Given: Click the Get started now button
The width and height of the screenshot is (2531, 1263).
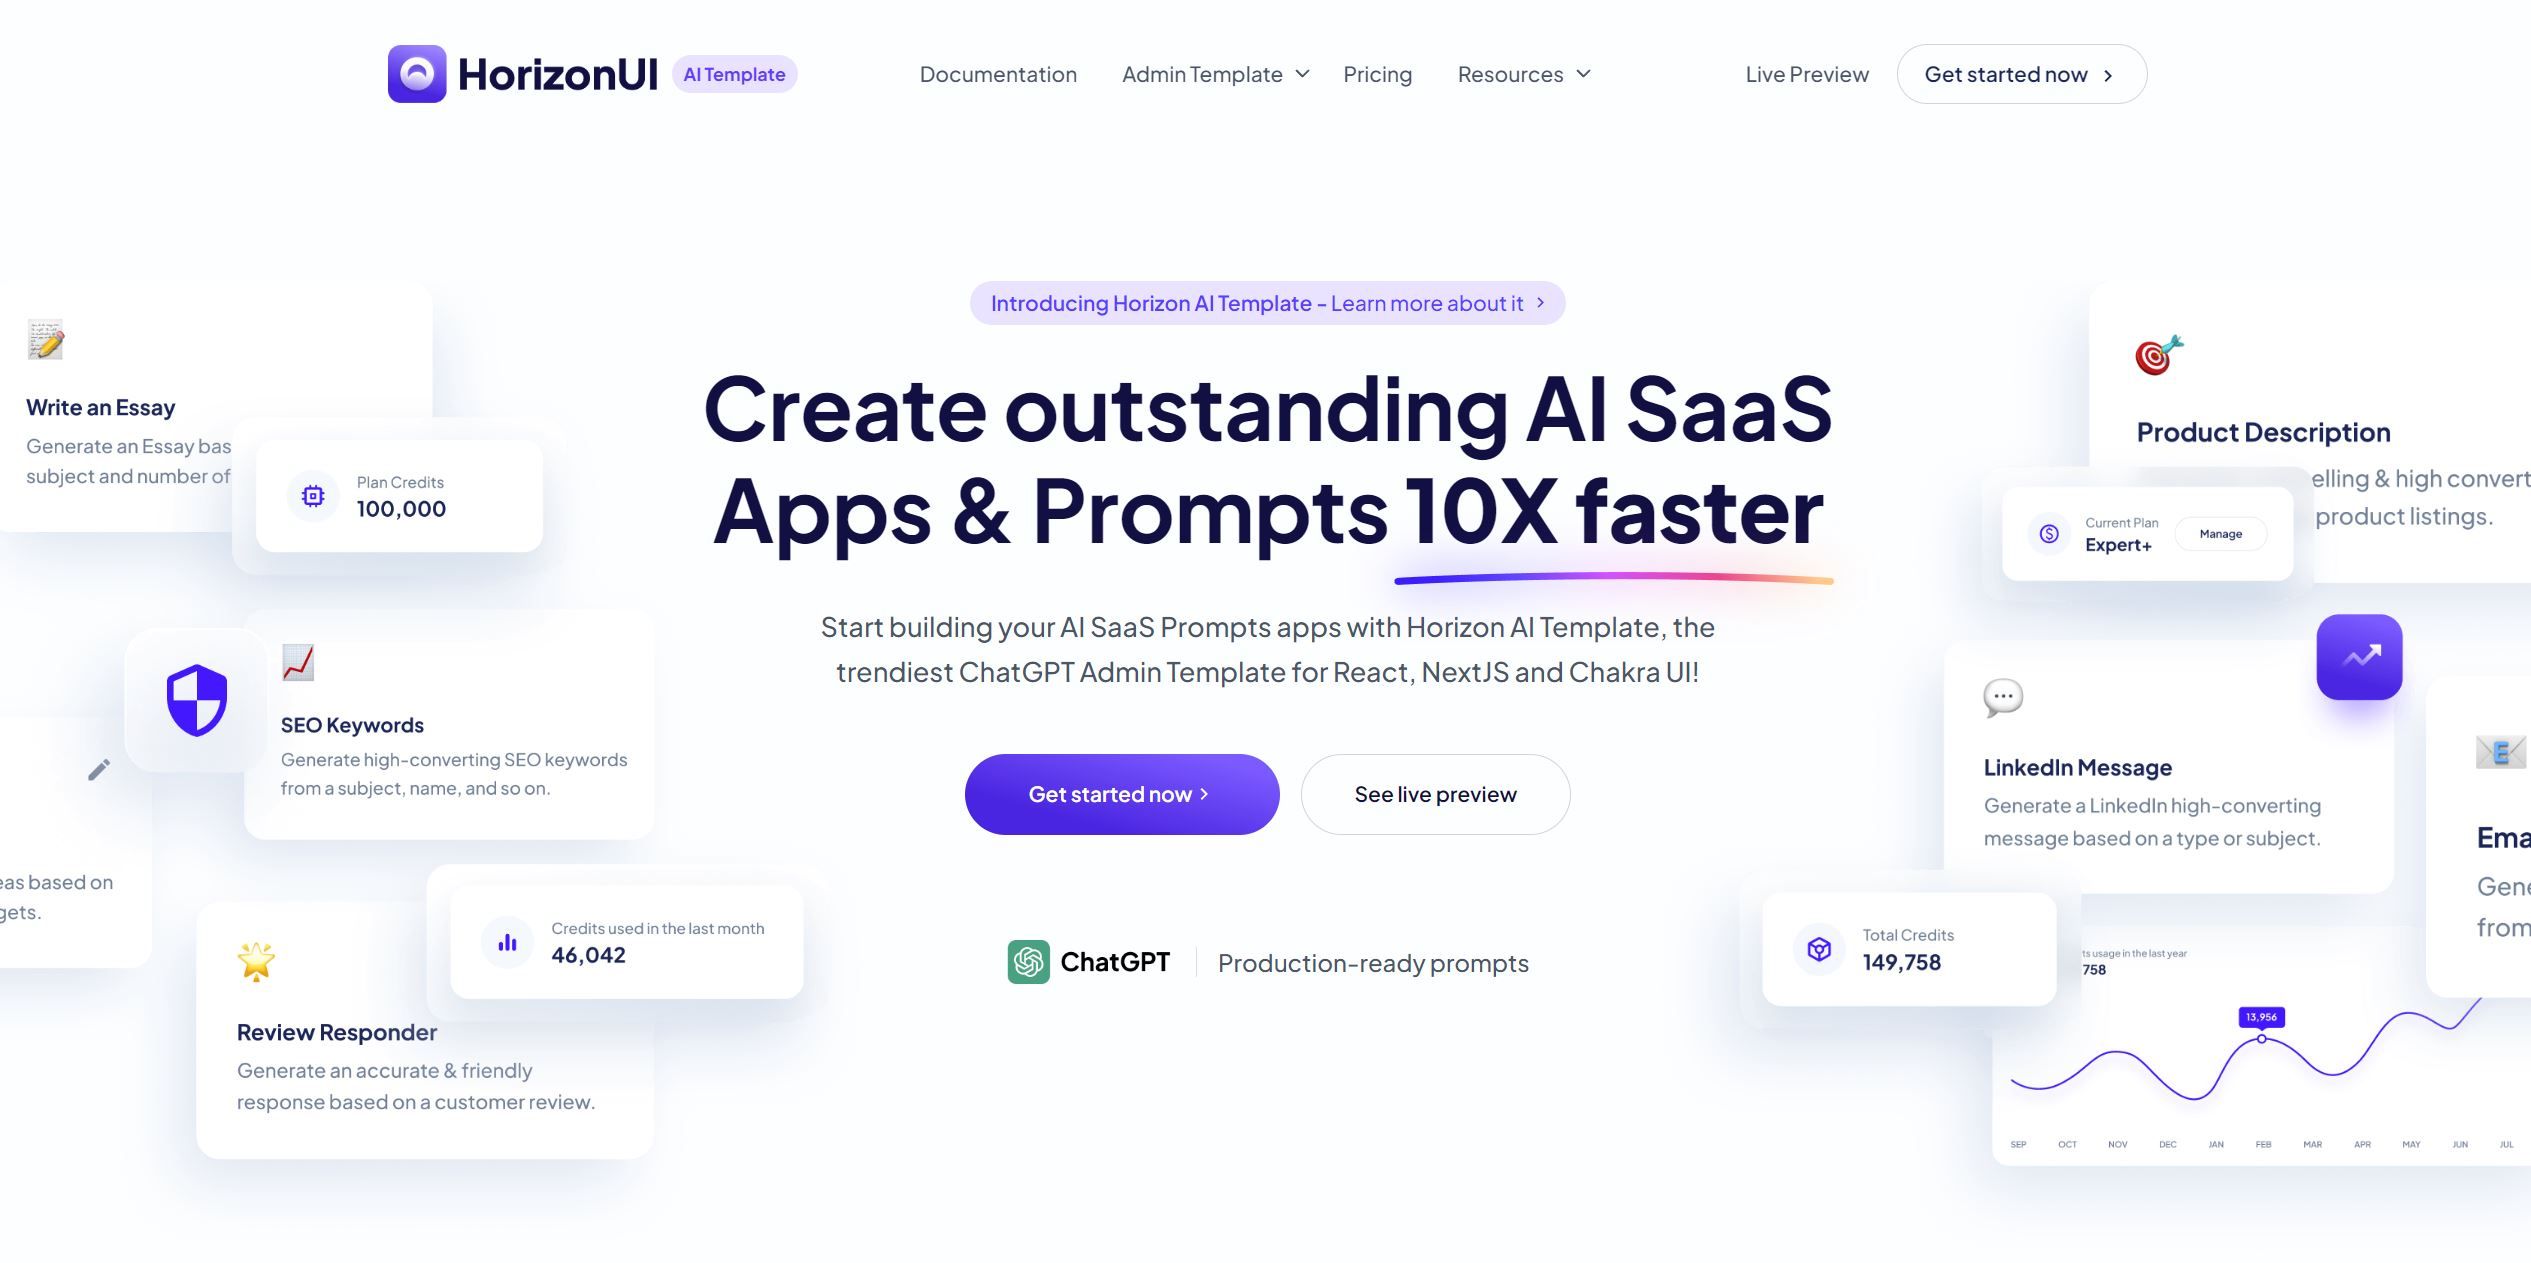Looking at the screenshot, I should [1120, 793].
